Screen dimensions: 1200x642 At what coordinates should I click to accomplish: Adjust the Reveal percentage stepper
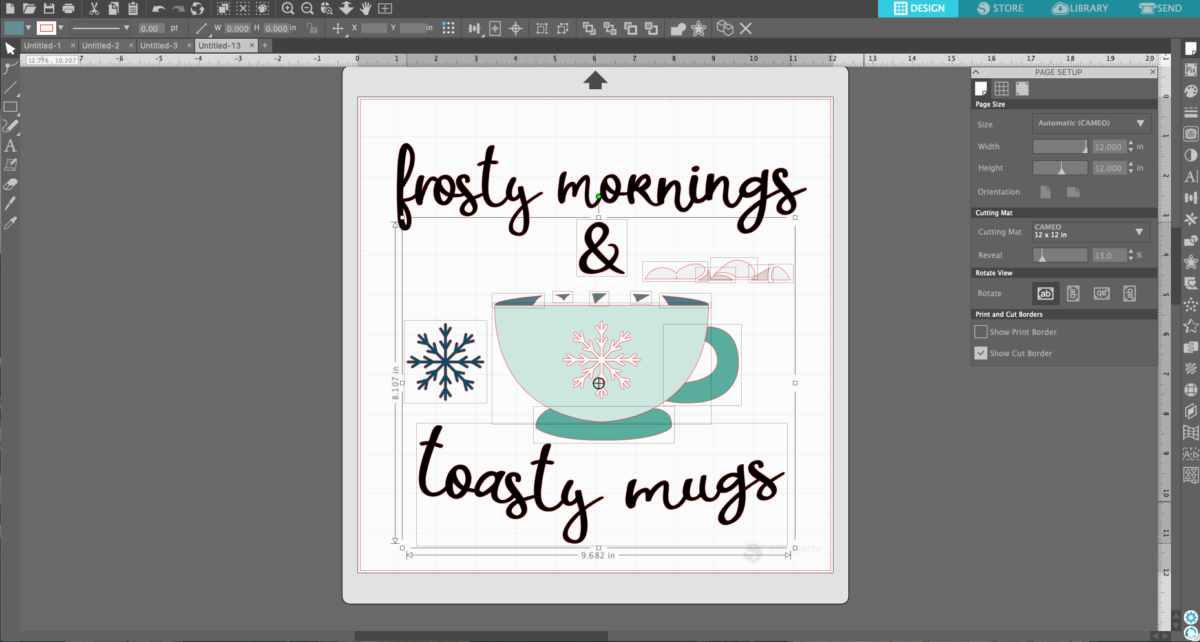pyautogui.click(x=1131, y=255)
